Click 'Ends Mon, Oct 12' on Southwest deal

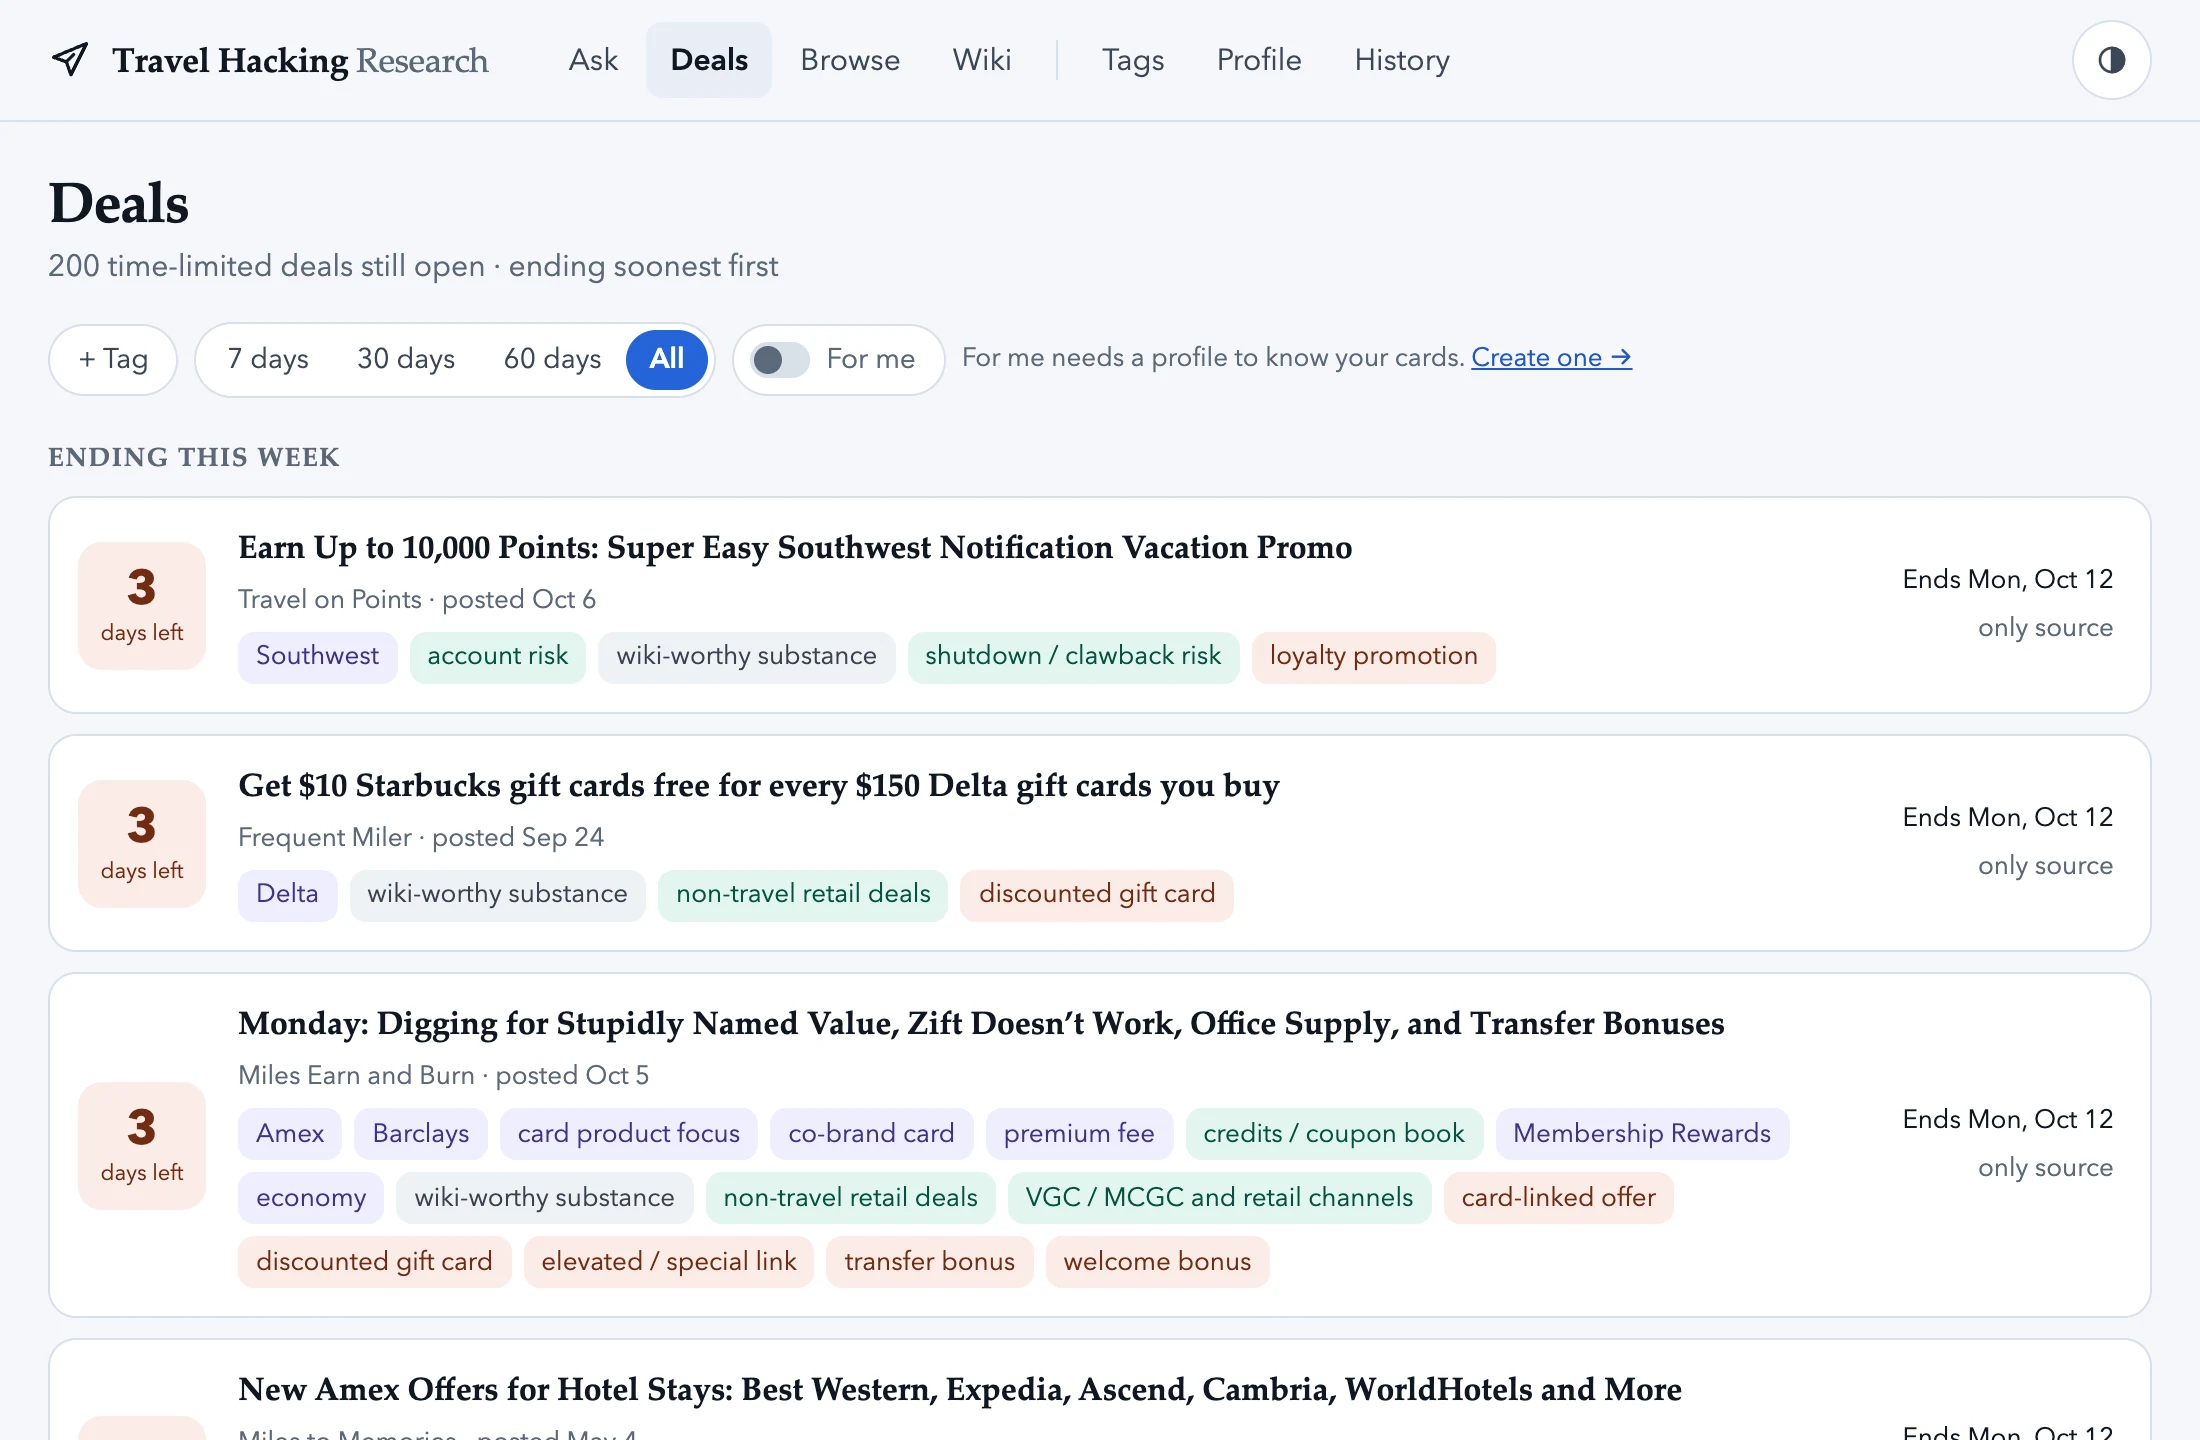click(x=2008, y=580)
